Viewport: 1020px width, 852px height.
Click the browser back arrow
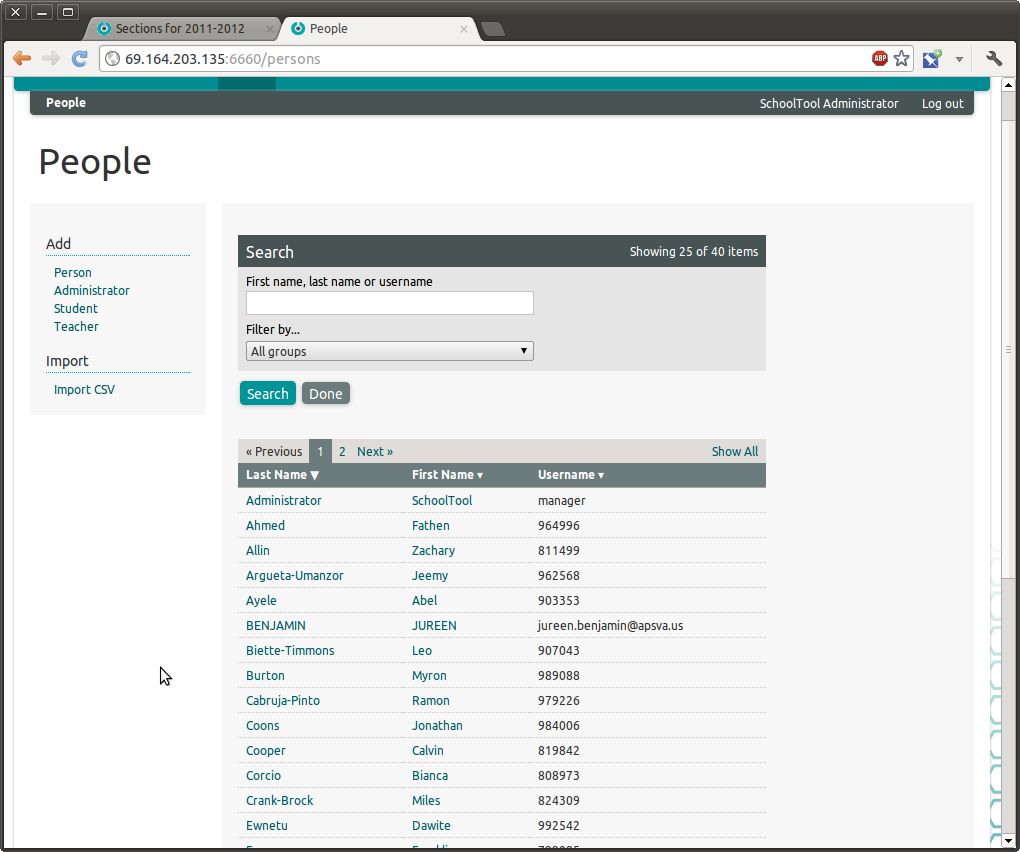coord(22,59)
